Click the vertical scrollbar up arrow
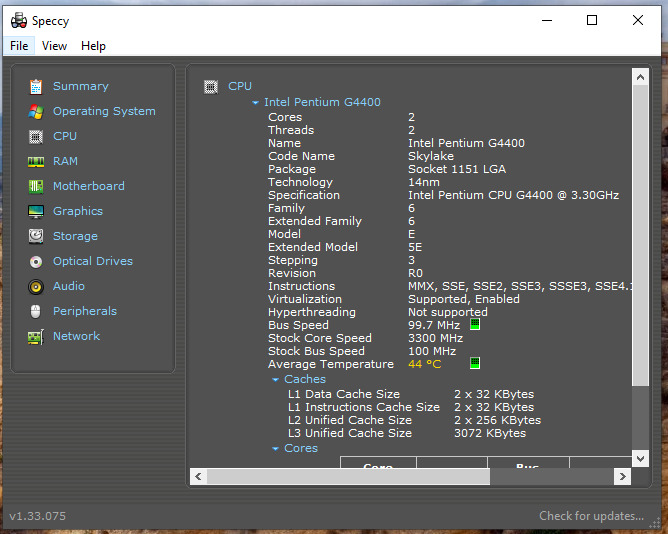Screen dimensions: 668x534 [640, 77]
